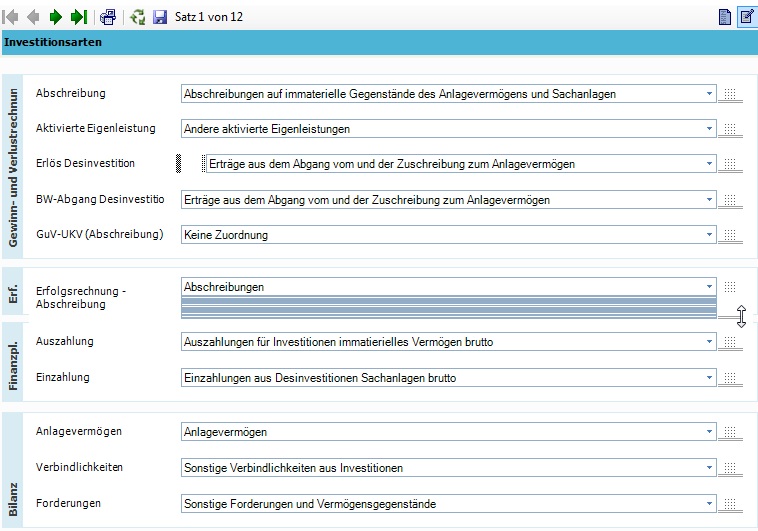Click the save disk icon
This screenshot has width=758, height=531.
tap(160, 17)
